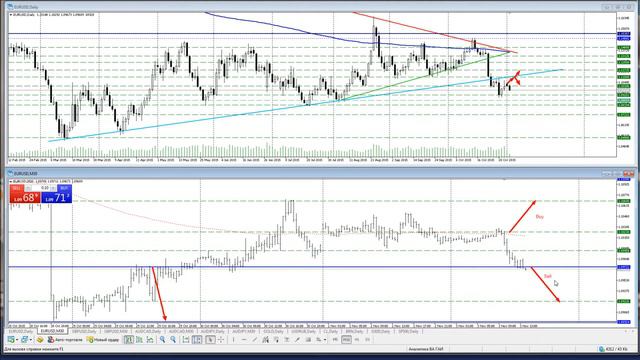Switch chart to Candlesticks mode

(x=139, y=340)
